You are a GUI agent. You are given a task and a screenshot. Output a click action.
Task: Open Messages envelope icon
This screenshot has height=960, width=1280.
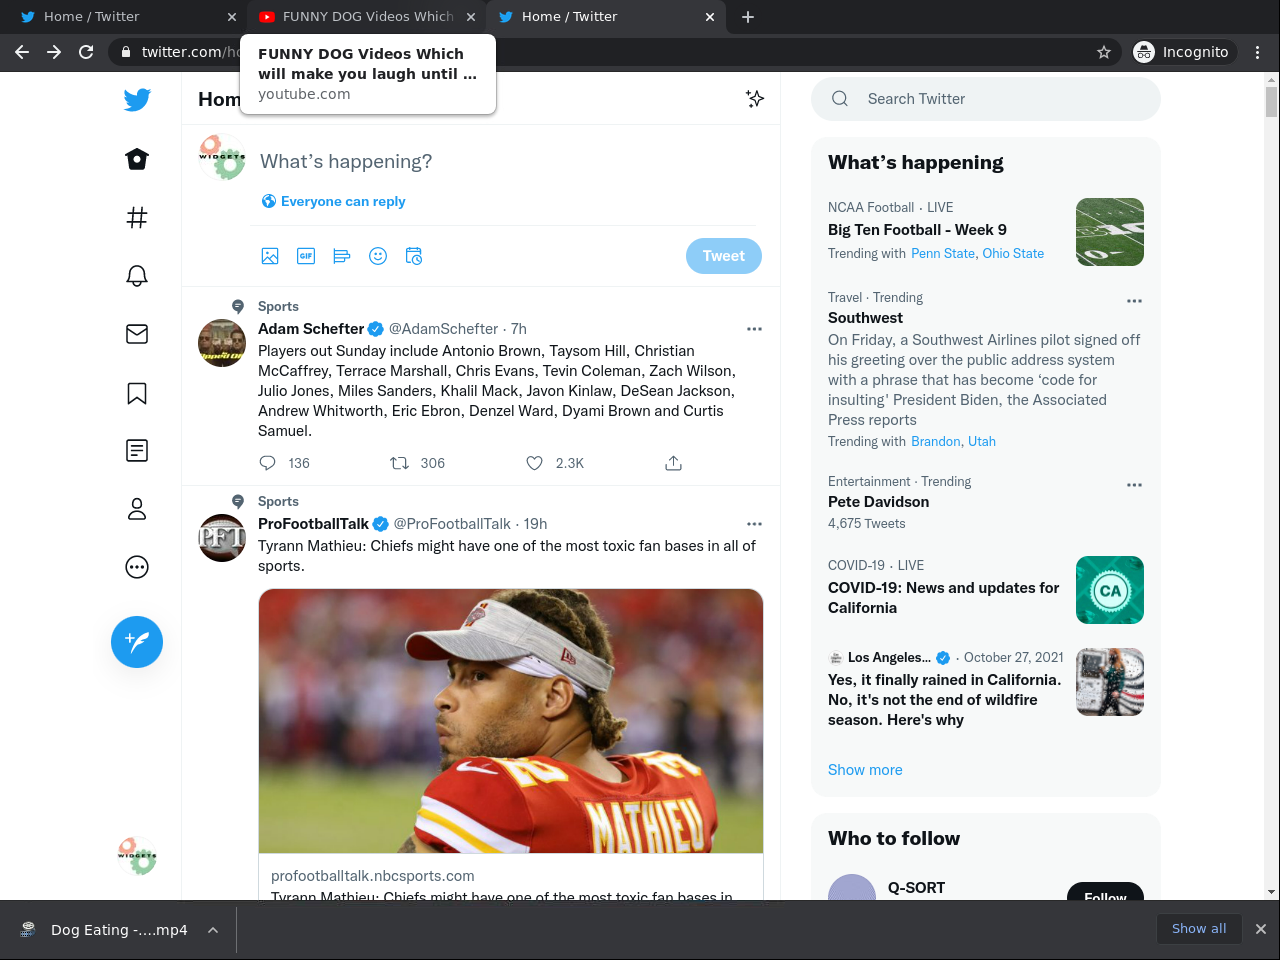point(137,334)
